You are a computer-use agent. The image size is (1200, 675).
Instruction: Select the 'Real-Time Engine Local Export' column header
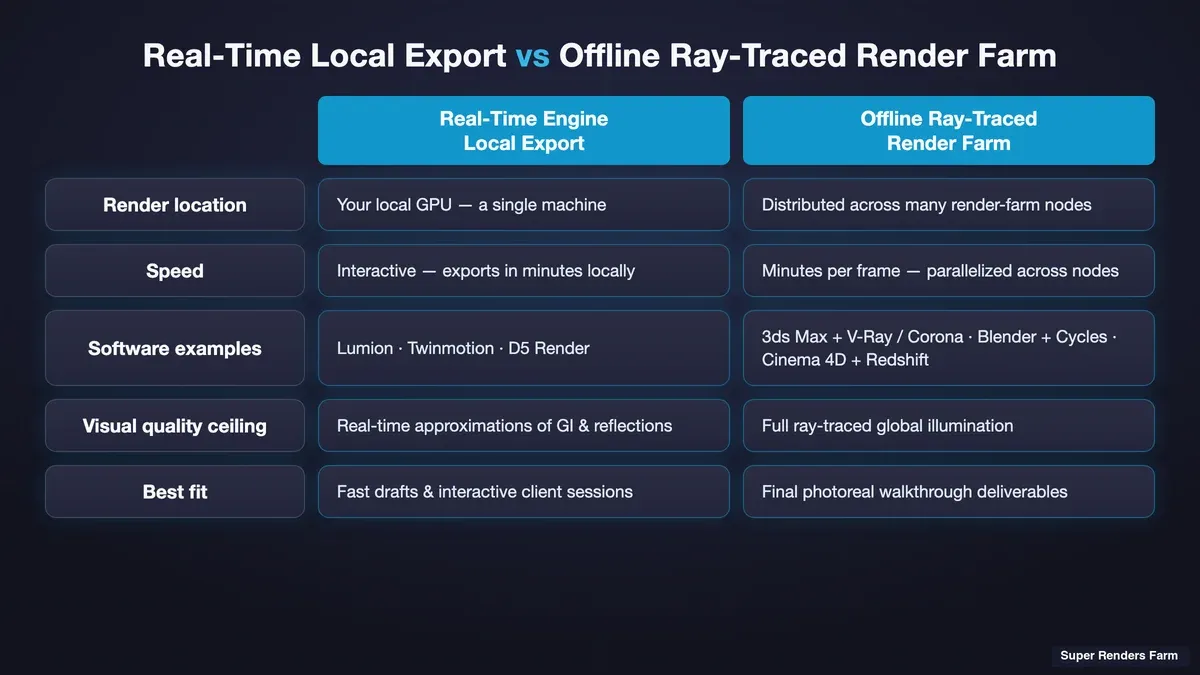click(x=524, y=130)
